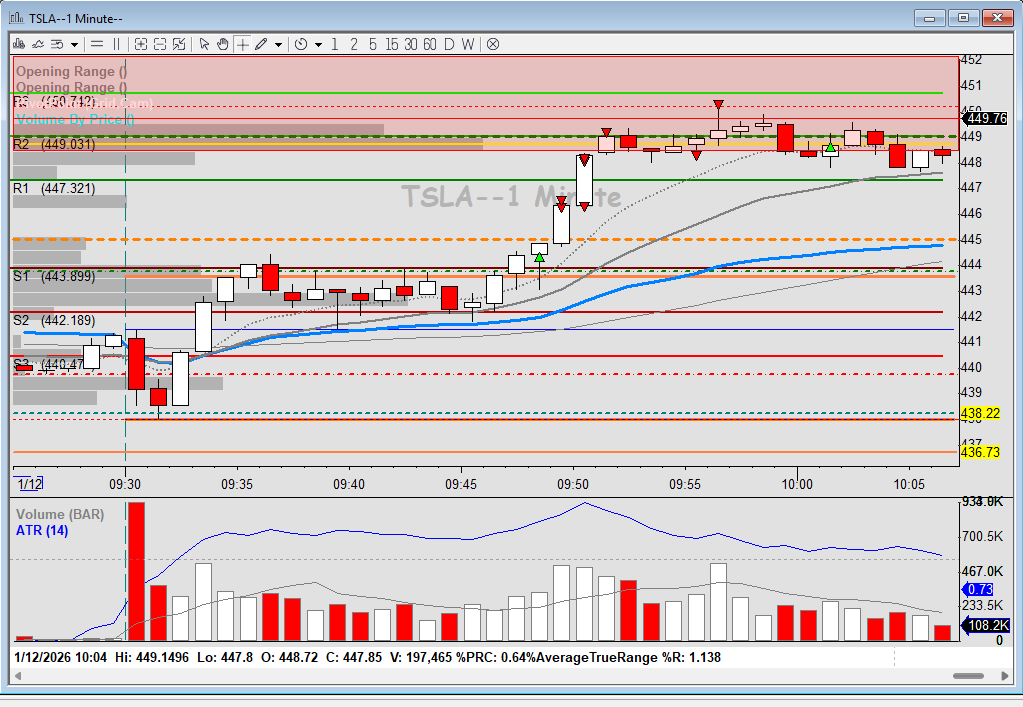Switch to 2 minute interval
Viewport: 1023px width, 707px height.
[354, 44]
